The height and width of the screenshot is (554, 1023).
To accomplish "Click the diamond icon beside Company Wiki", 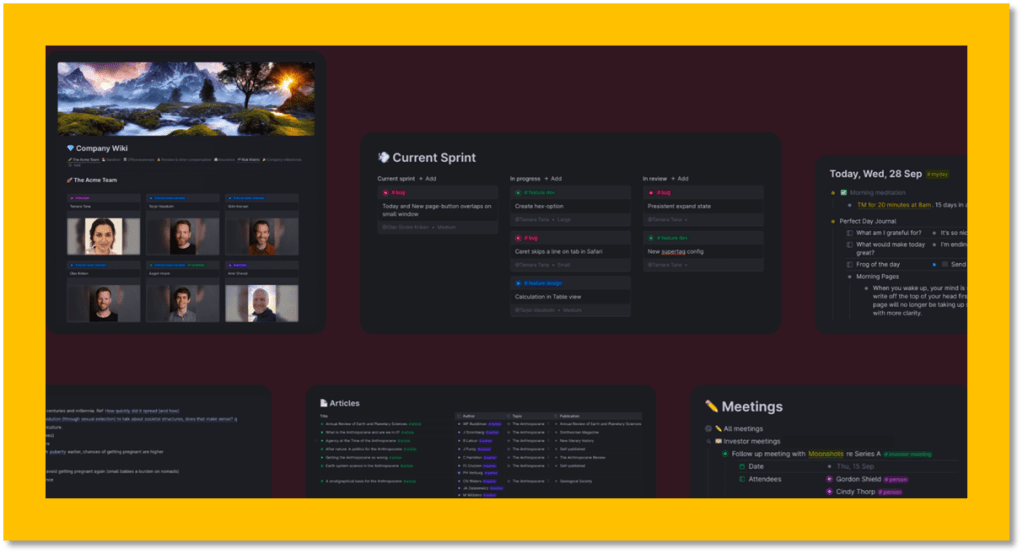I will click(x=70, y=148).
